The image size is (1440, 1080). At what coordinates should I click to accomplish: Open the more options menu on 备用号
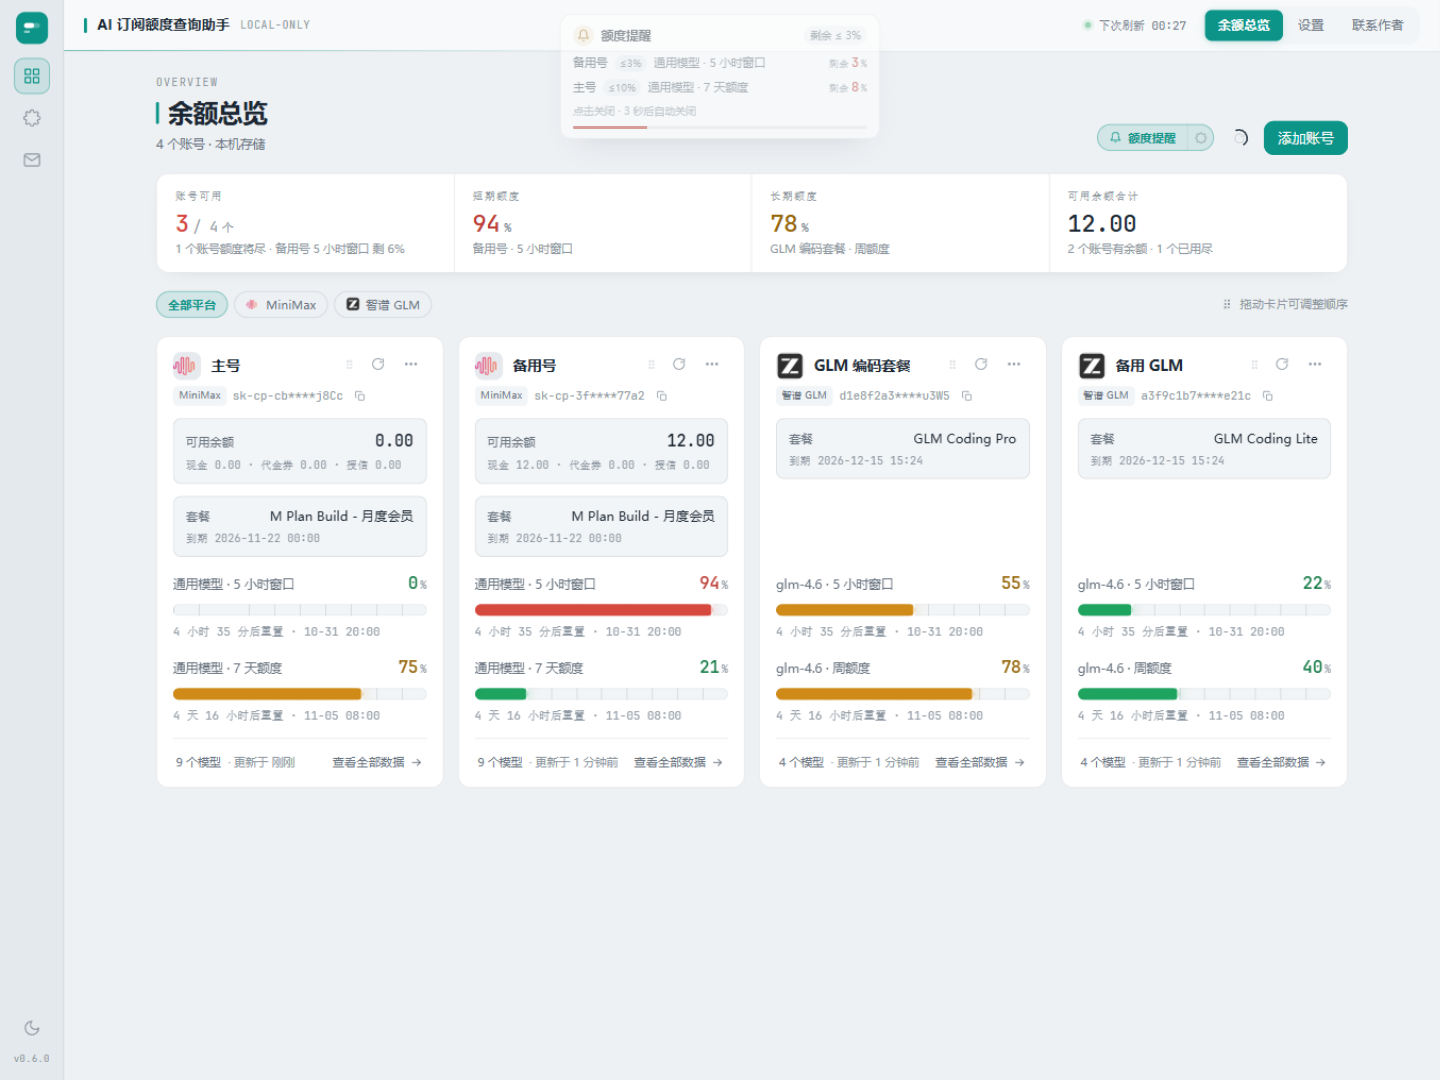pyautogui.click(x=712, y=364)
